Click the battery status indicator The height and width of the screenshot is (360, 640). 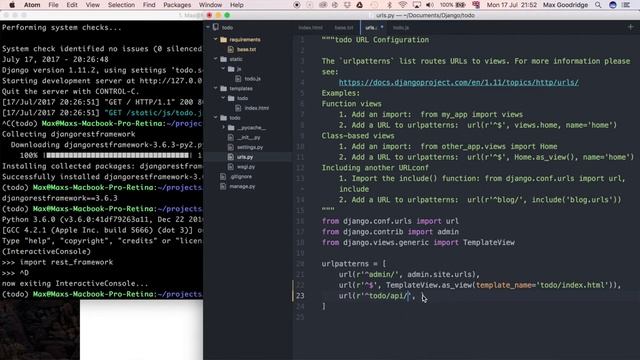[x=453, y=5]
